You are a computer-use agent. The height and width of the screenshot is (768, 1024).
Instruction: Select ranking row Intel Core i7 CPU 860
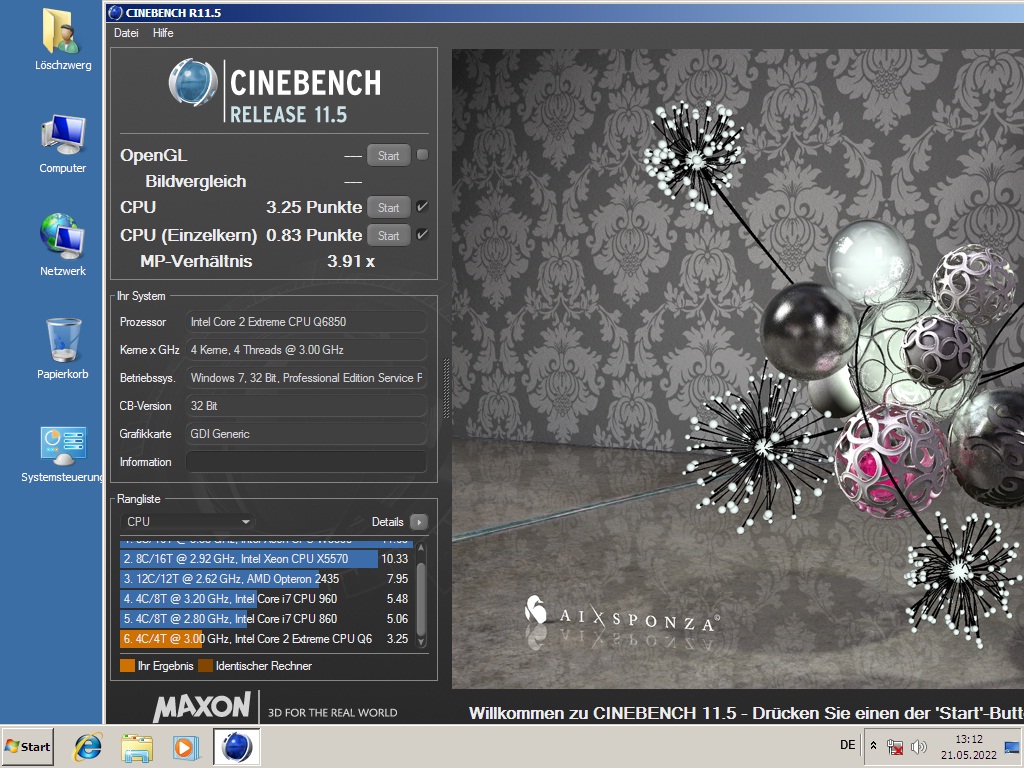click(x=266, y=619)
